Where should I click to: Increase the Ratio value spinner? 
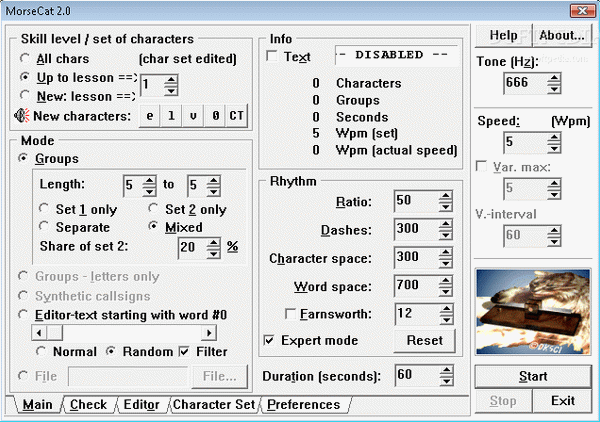445,196
